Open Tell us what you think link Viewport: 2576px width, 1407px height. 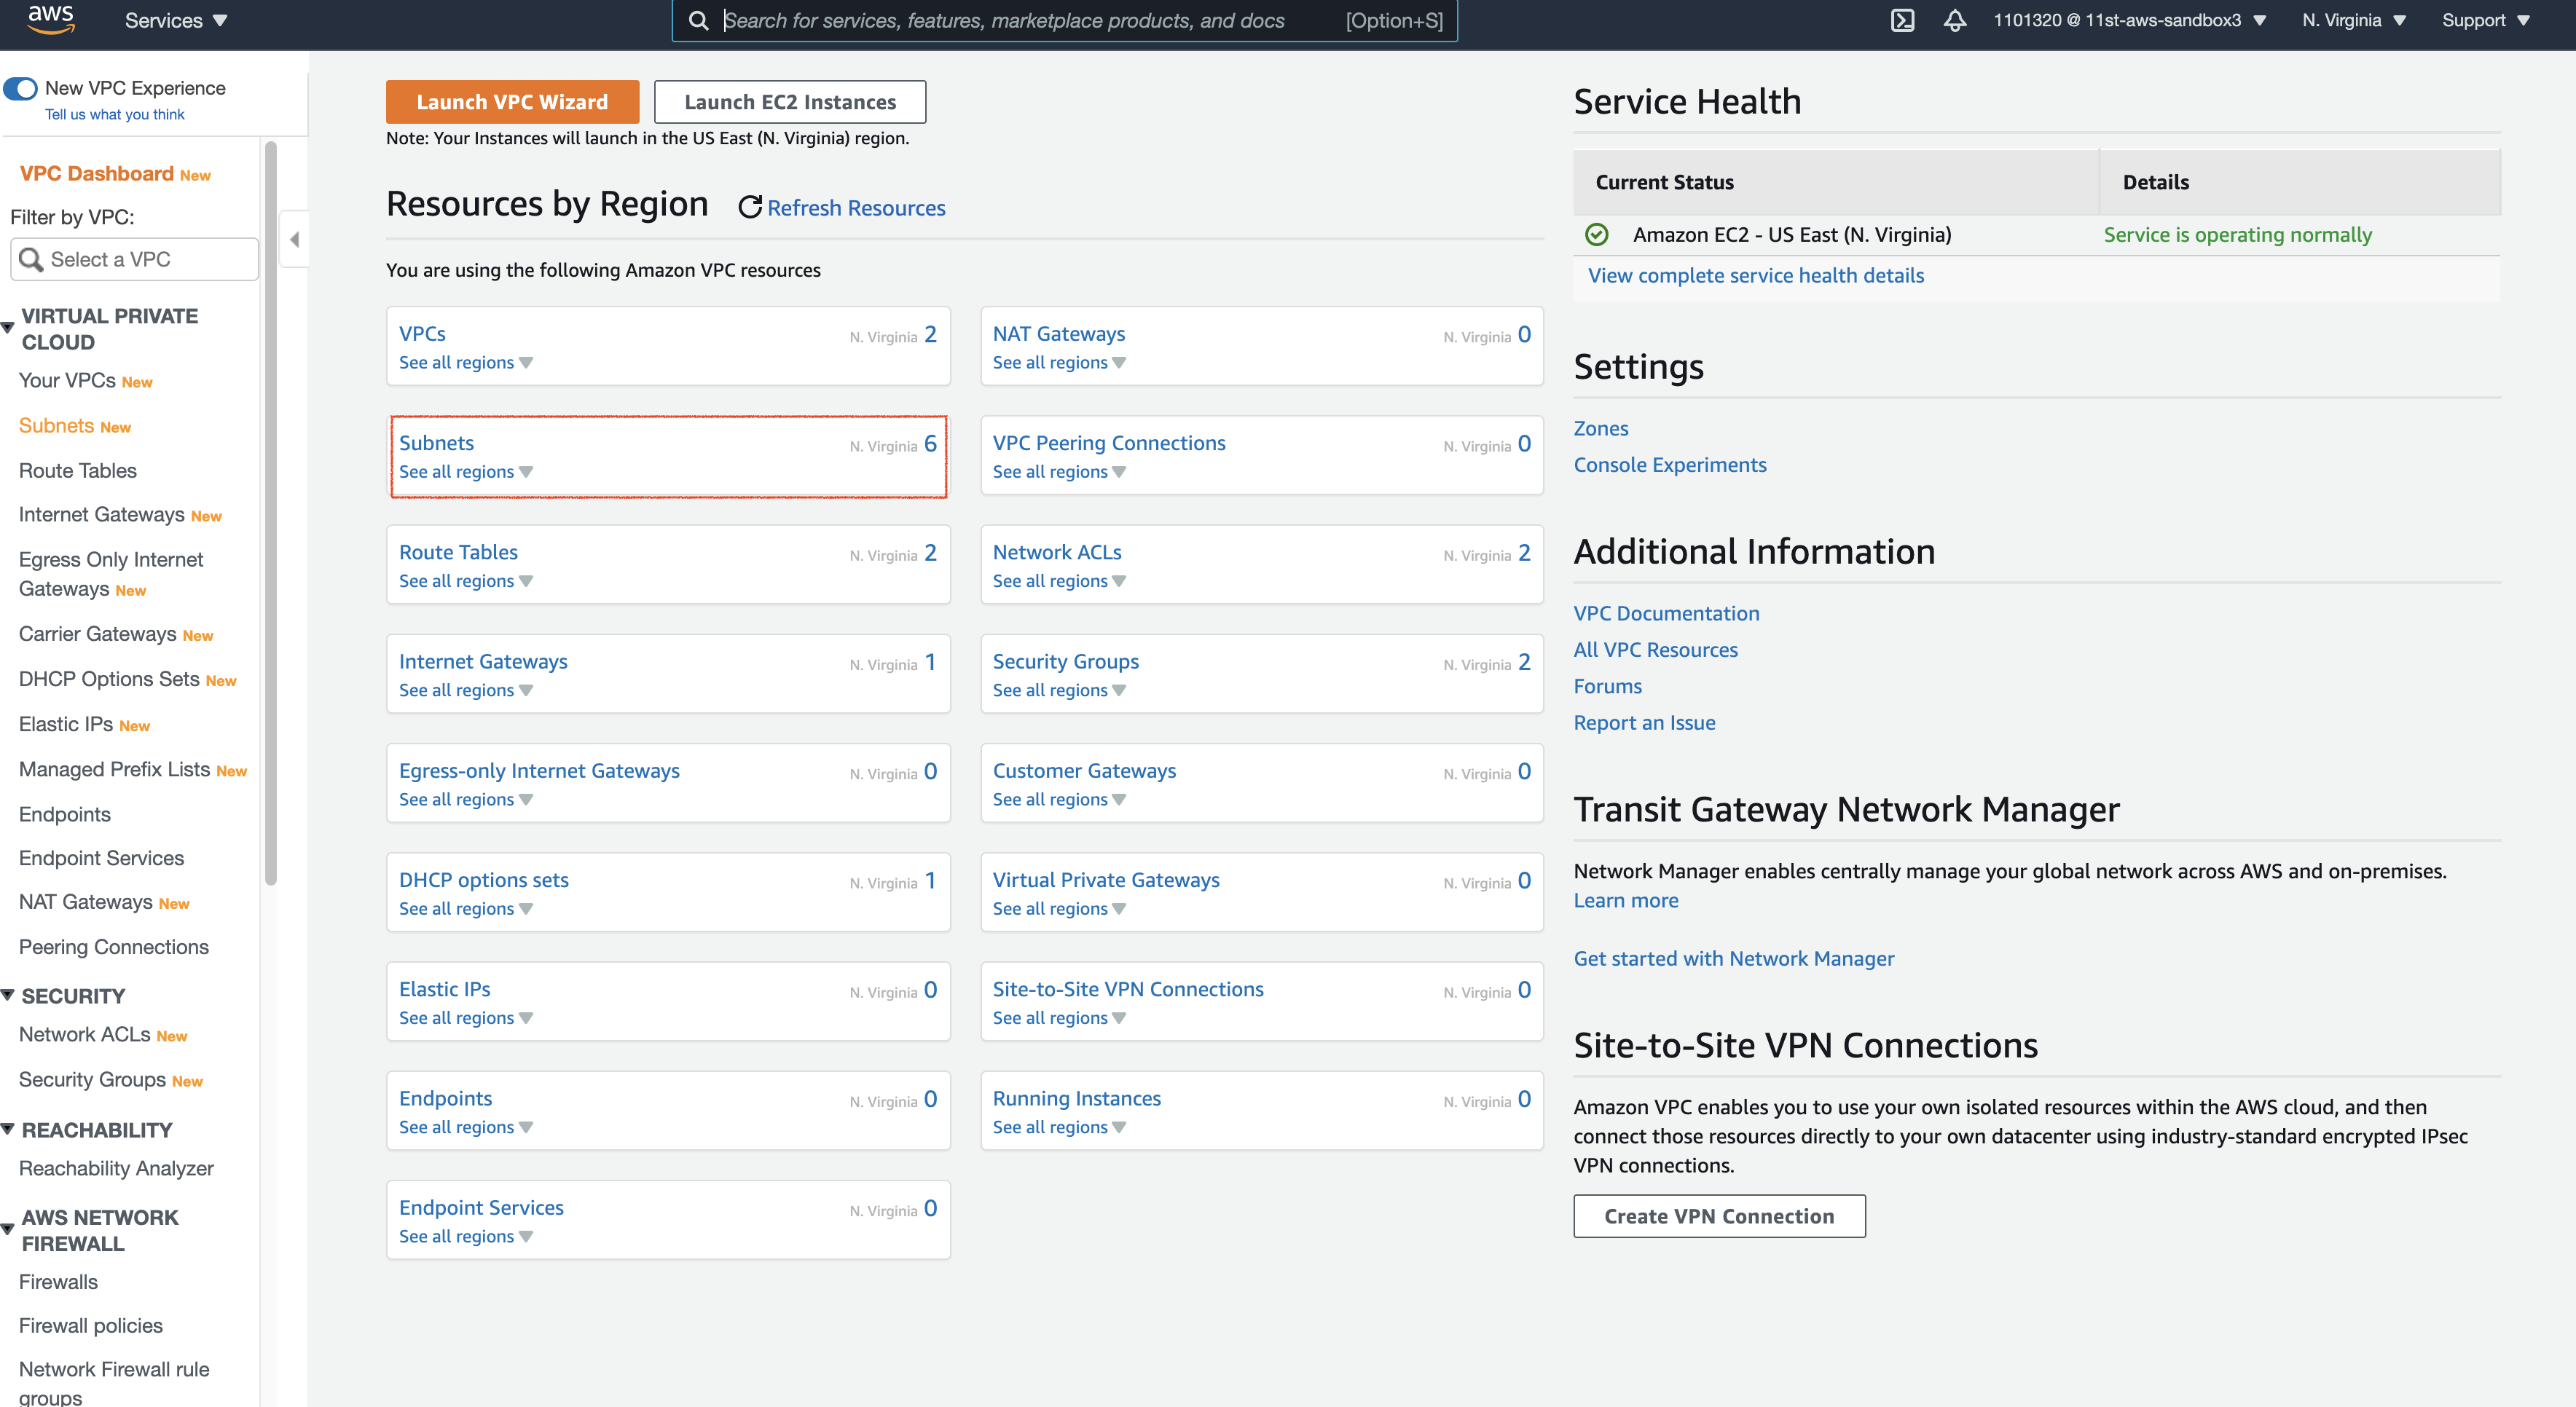(115, 115)
